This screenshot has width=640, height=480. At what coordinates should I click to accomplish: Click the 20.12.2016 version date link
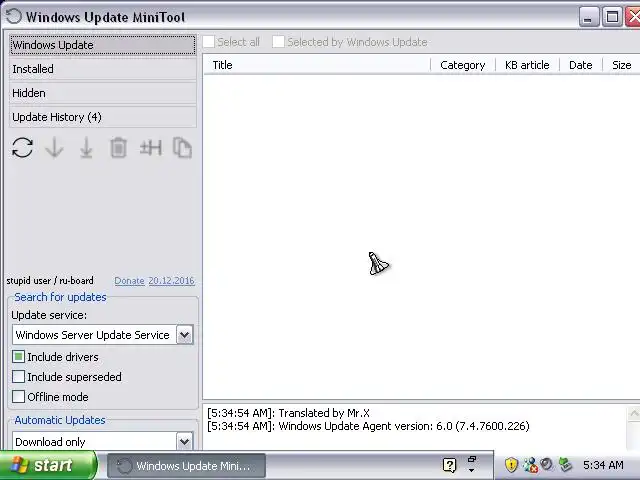pyautogui.click(x=171, y=281)
